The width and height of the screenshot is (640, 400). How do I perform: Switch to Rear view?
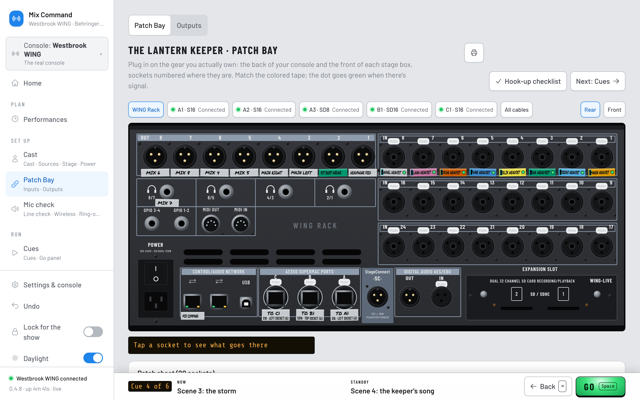pos(590,109)
